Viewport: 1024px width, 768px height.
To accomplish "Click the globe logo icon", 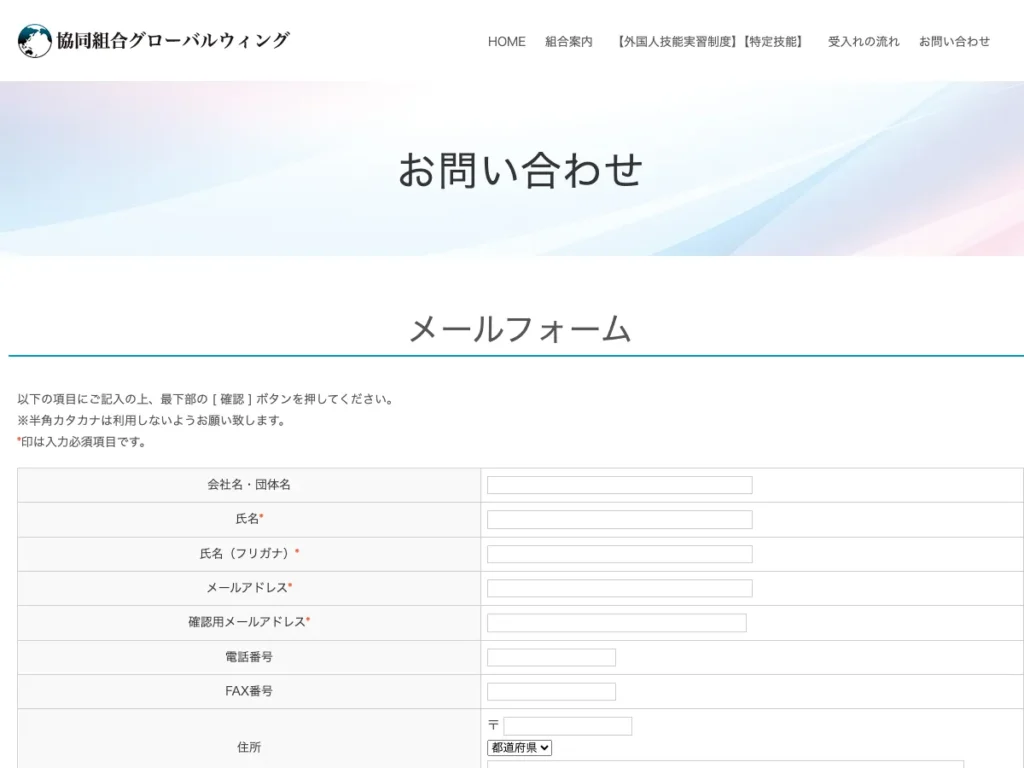I will [35, 40].
